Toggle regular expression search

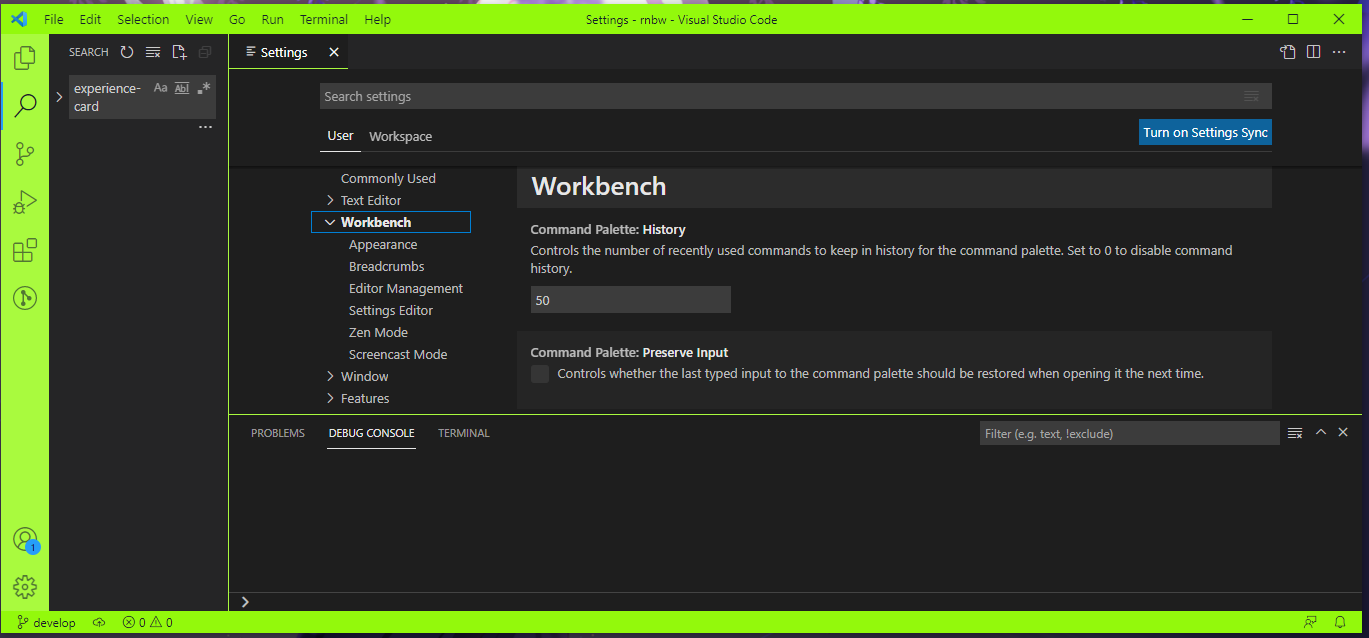[203, 87]
